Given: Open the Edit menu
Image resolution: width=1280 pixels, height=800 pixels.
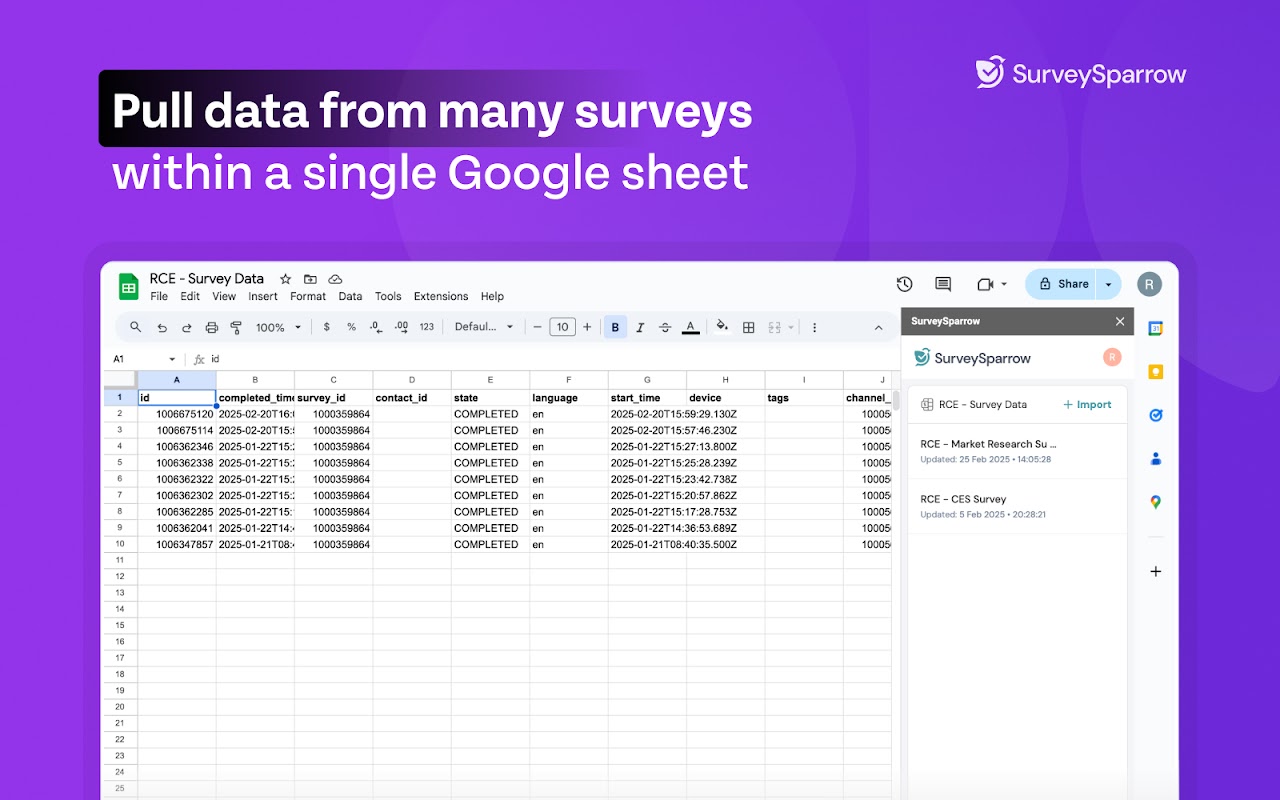Looking at the screenshot, I should click(190, 296).
